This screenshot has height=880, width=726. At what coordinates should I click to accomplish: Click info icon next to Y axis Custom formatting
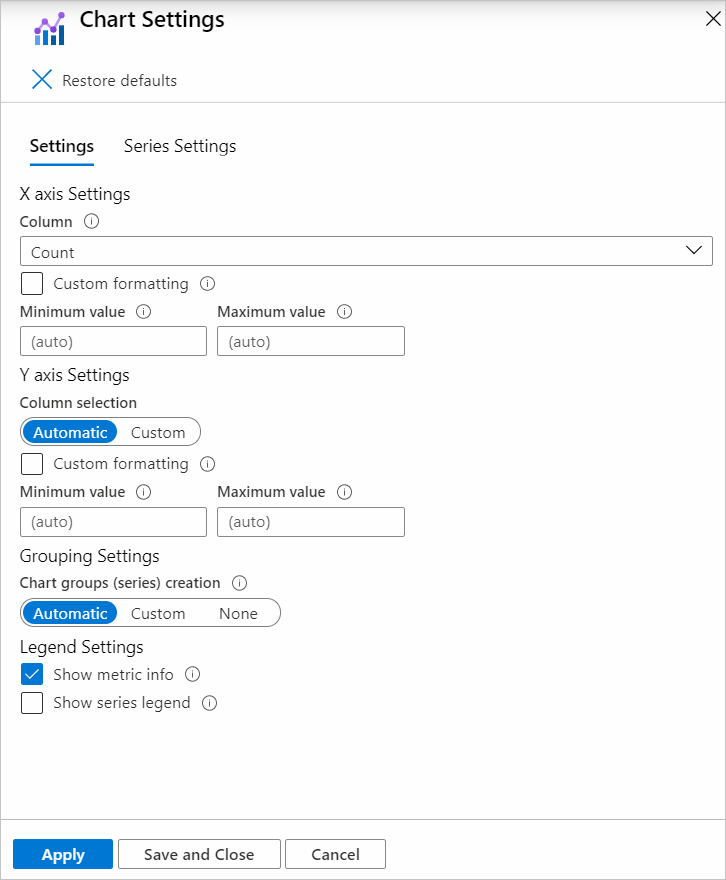208,464
